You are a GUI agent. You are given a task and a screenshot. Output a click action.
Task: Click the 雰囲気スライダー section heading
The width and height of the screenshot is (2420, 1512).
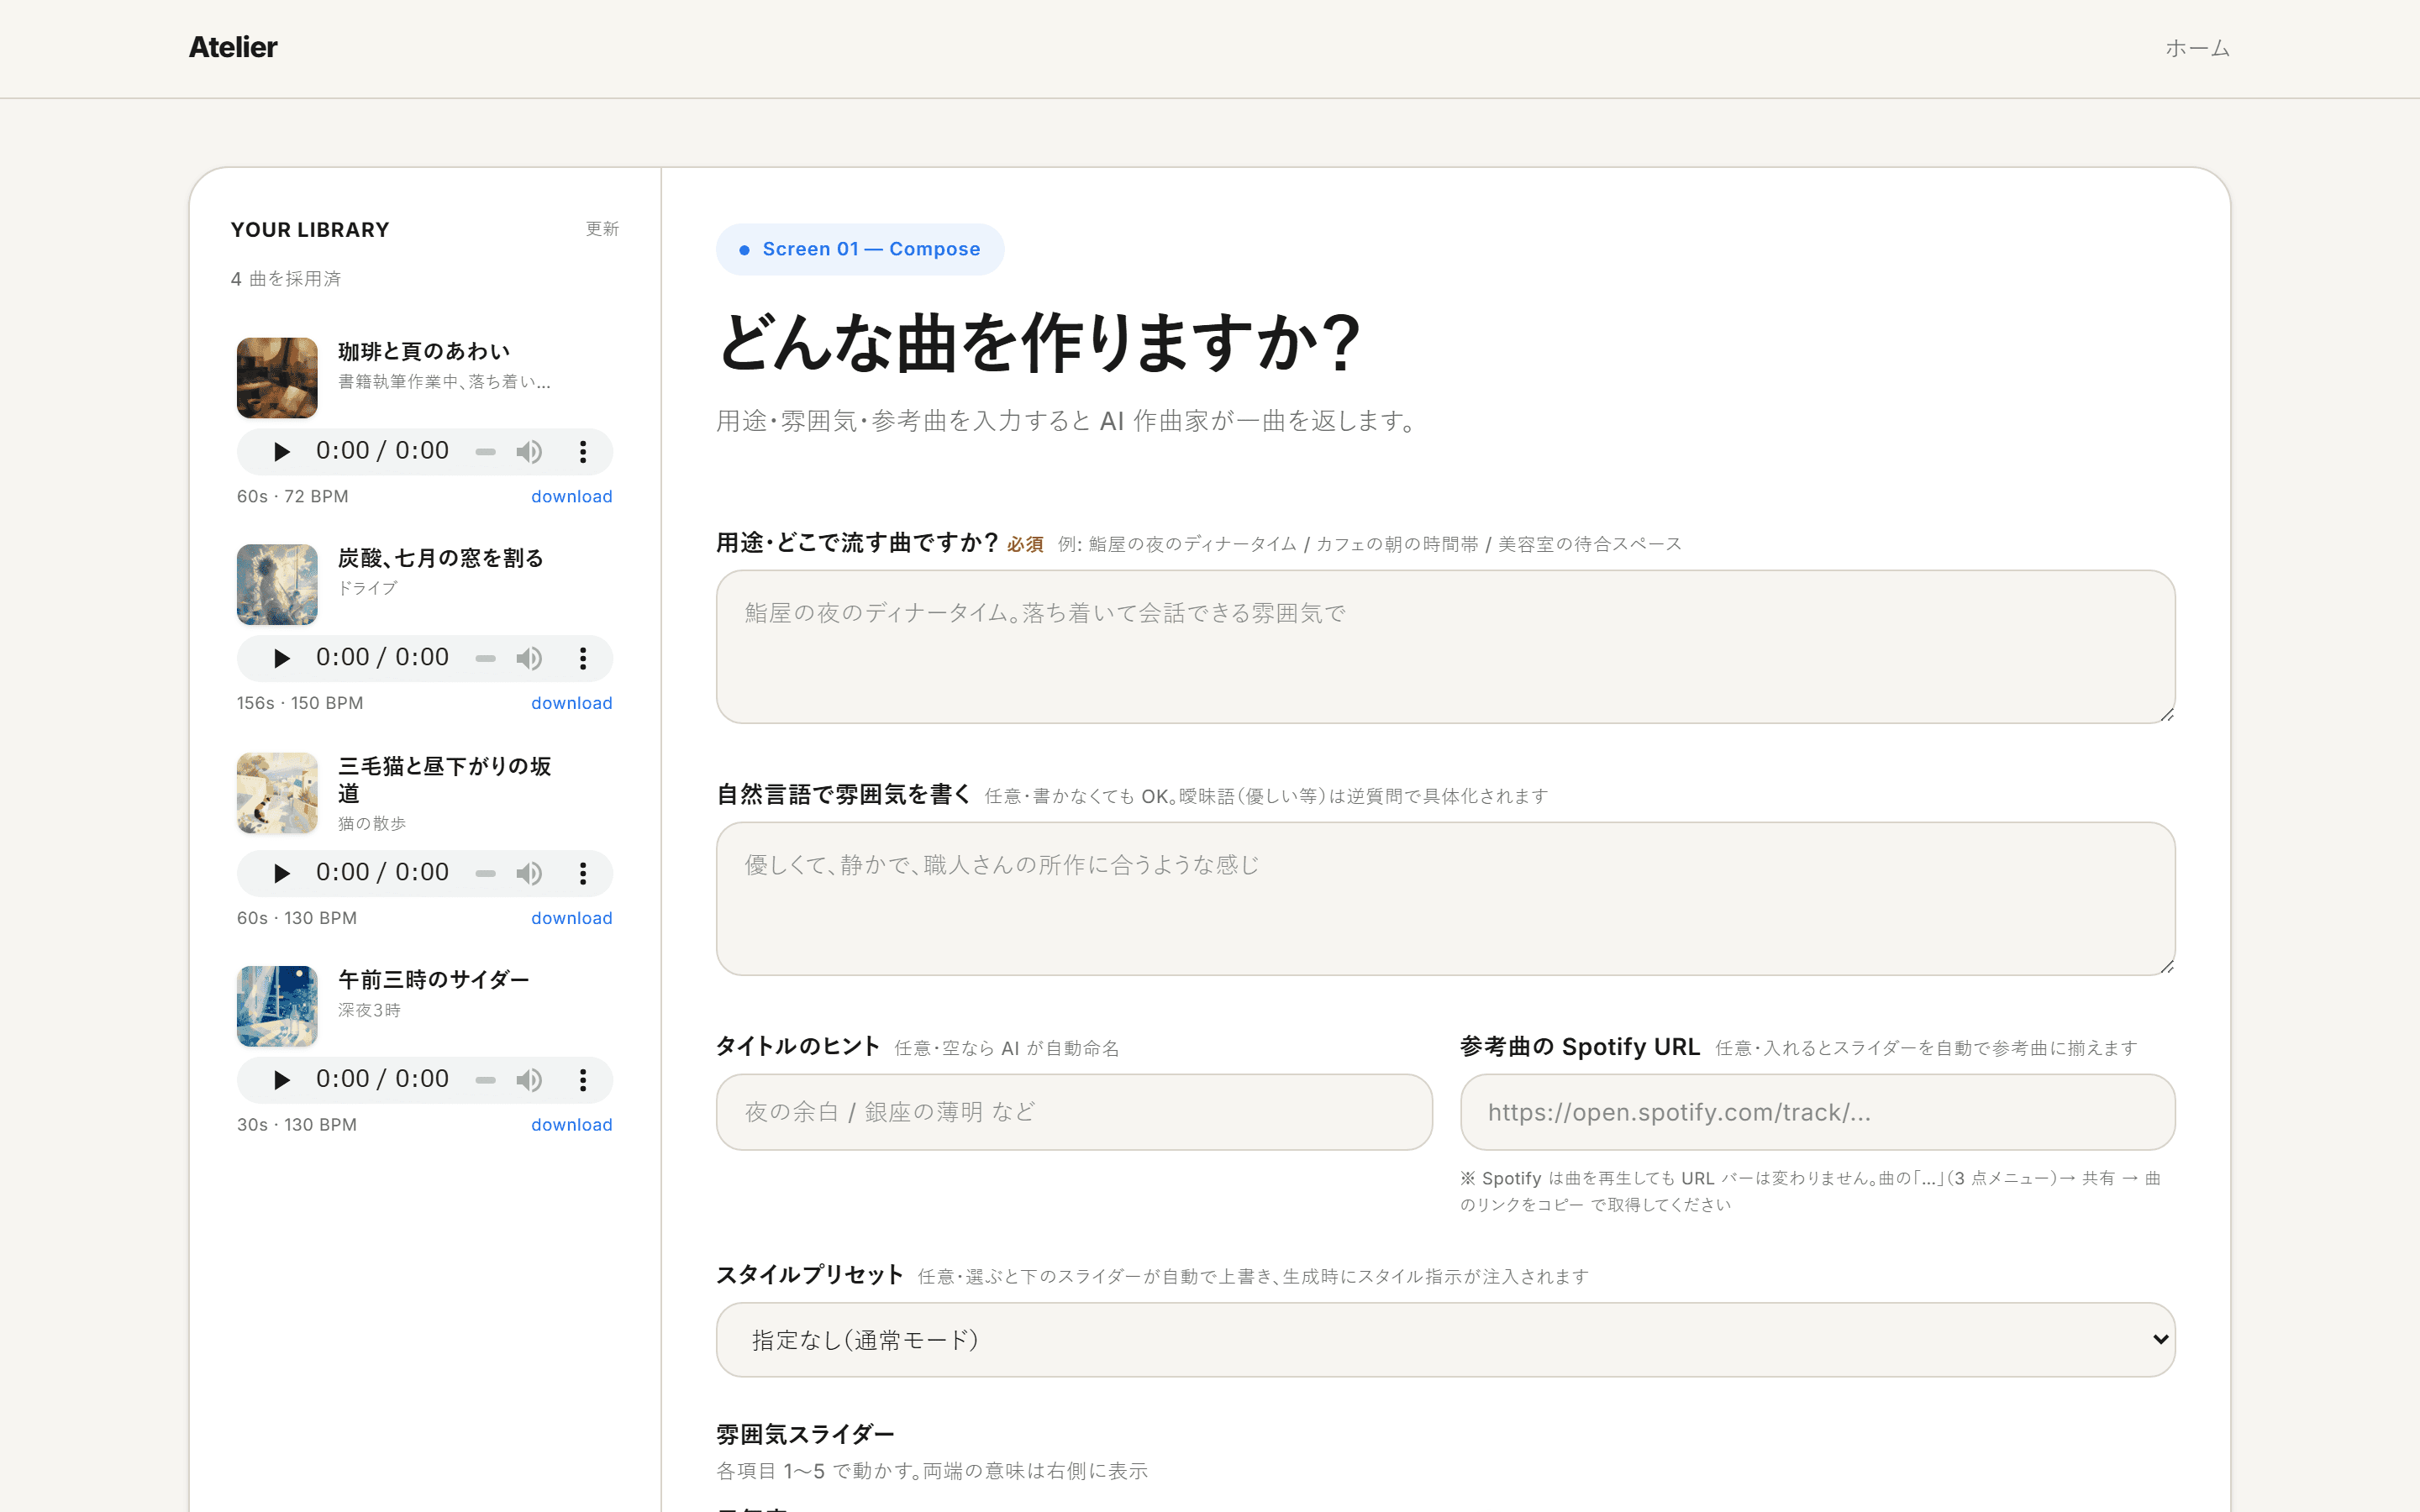coord(805,1434)
